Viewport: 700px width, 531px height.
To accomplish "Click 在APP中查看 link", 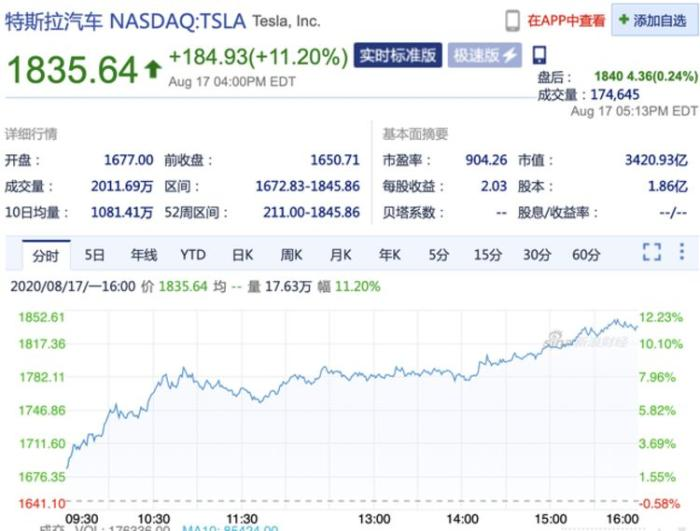I will tap(566, 21).
